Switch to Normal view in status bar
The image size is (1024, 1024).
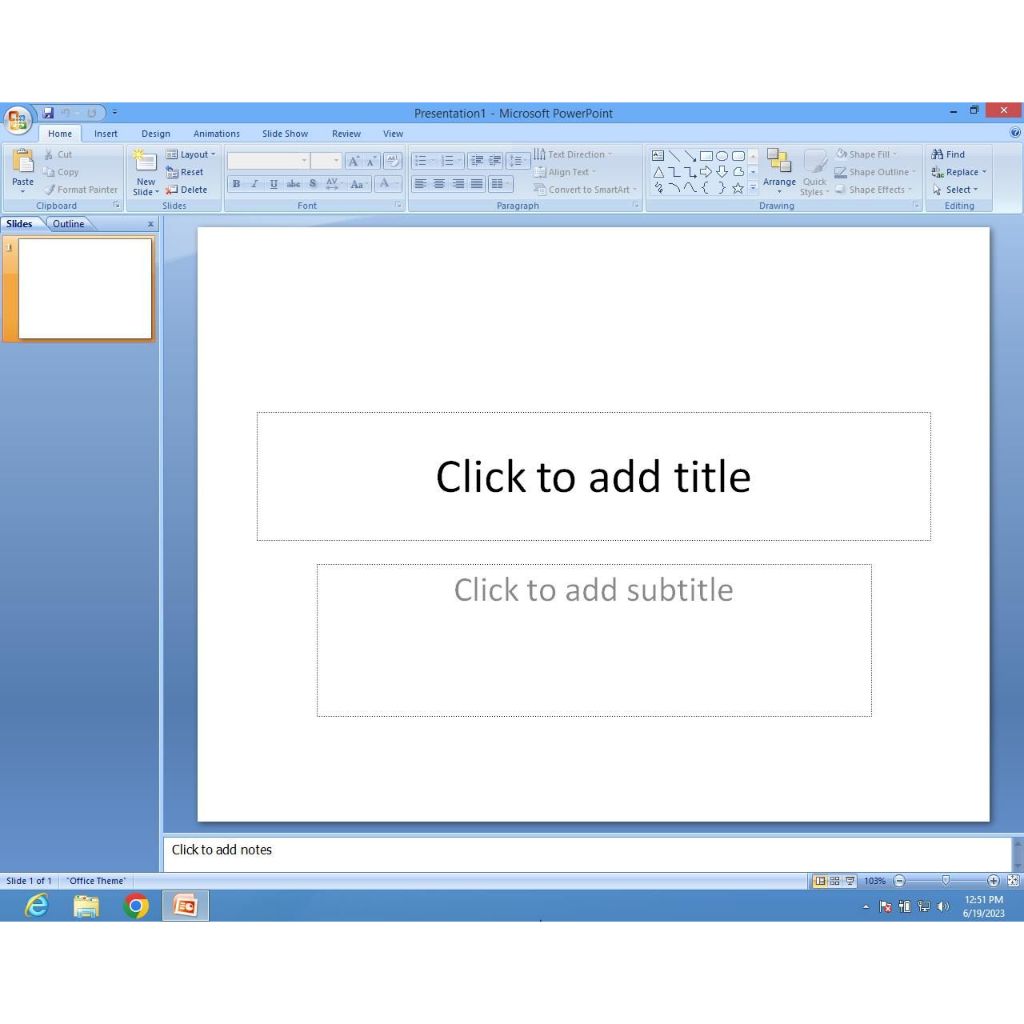click(820, 880)
